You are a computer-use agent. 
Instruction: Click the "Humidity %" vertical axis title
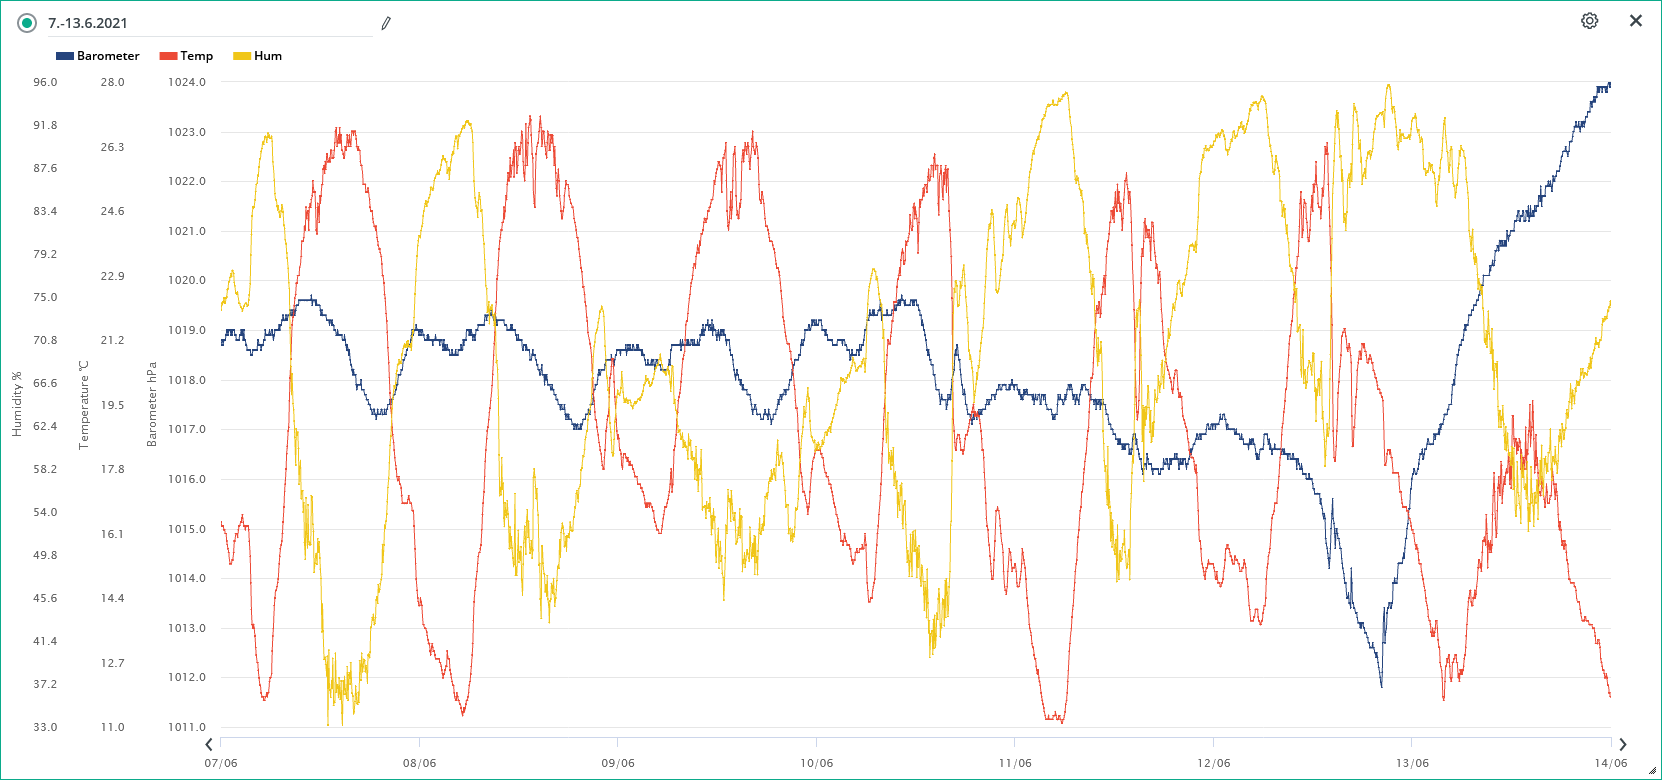point(16,404)
